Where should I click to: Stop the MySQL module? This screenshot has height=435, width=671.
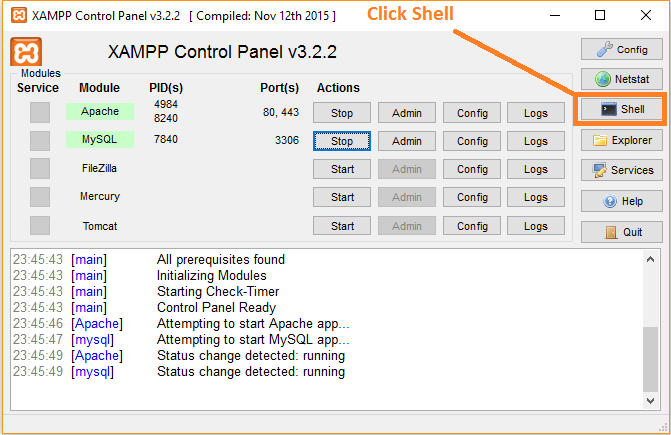coord(342,141)
